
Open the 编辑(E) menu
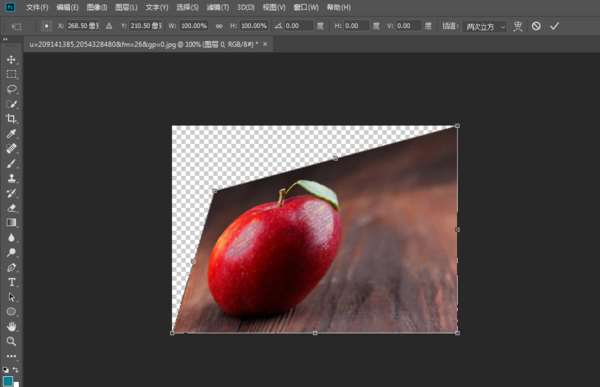pos(67,7)
